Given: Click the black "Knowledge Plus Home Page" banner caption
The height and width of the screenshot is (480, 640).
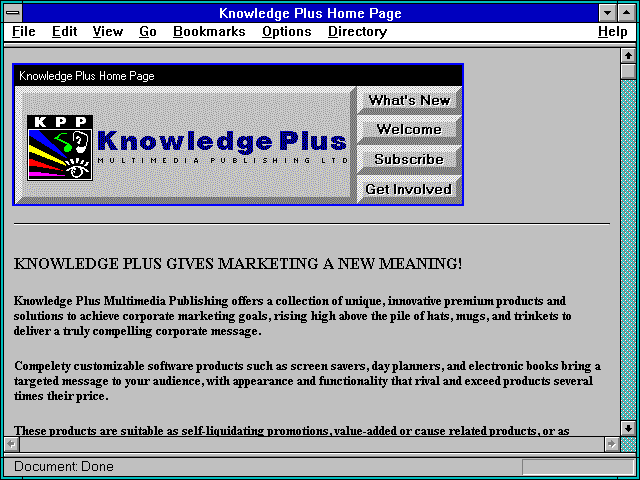Looking at the screenshot, I should (87, 76).
